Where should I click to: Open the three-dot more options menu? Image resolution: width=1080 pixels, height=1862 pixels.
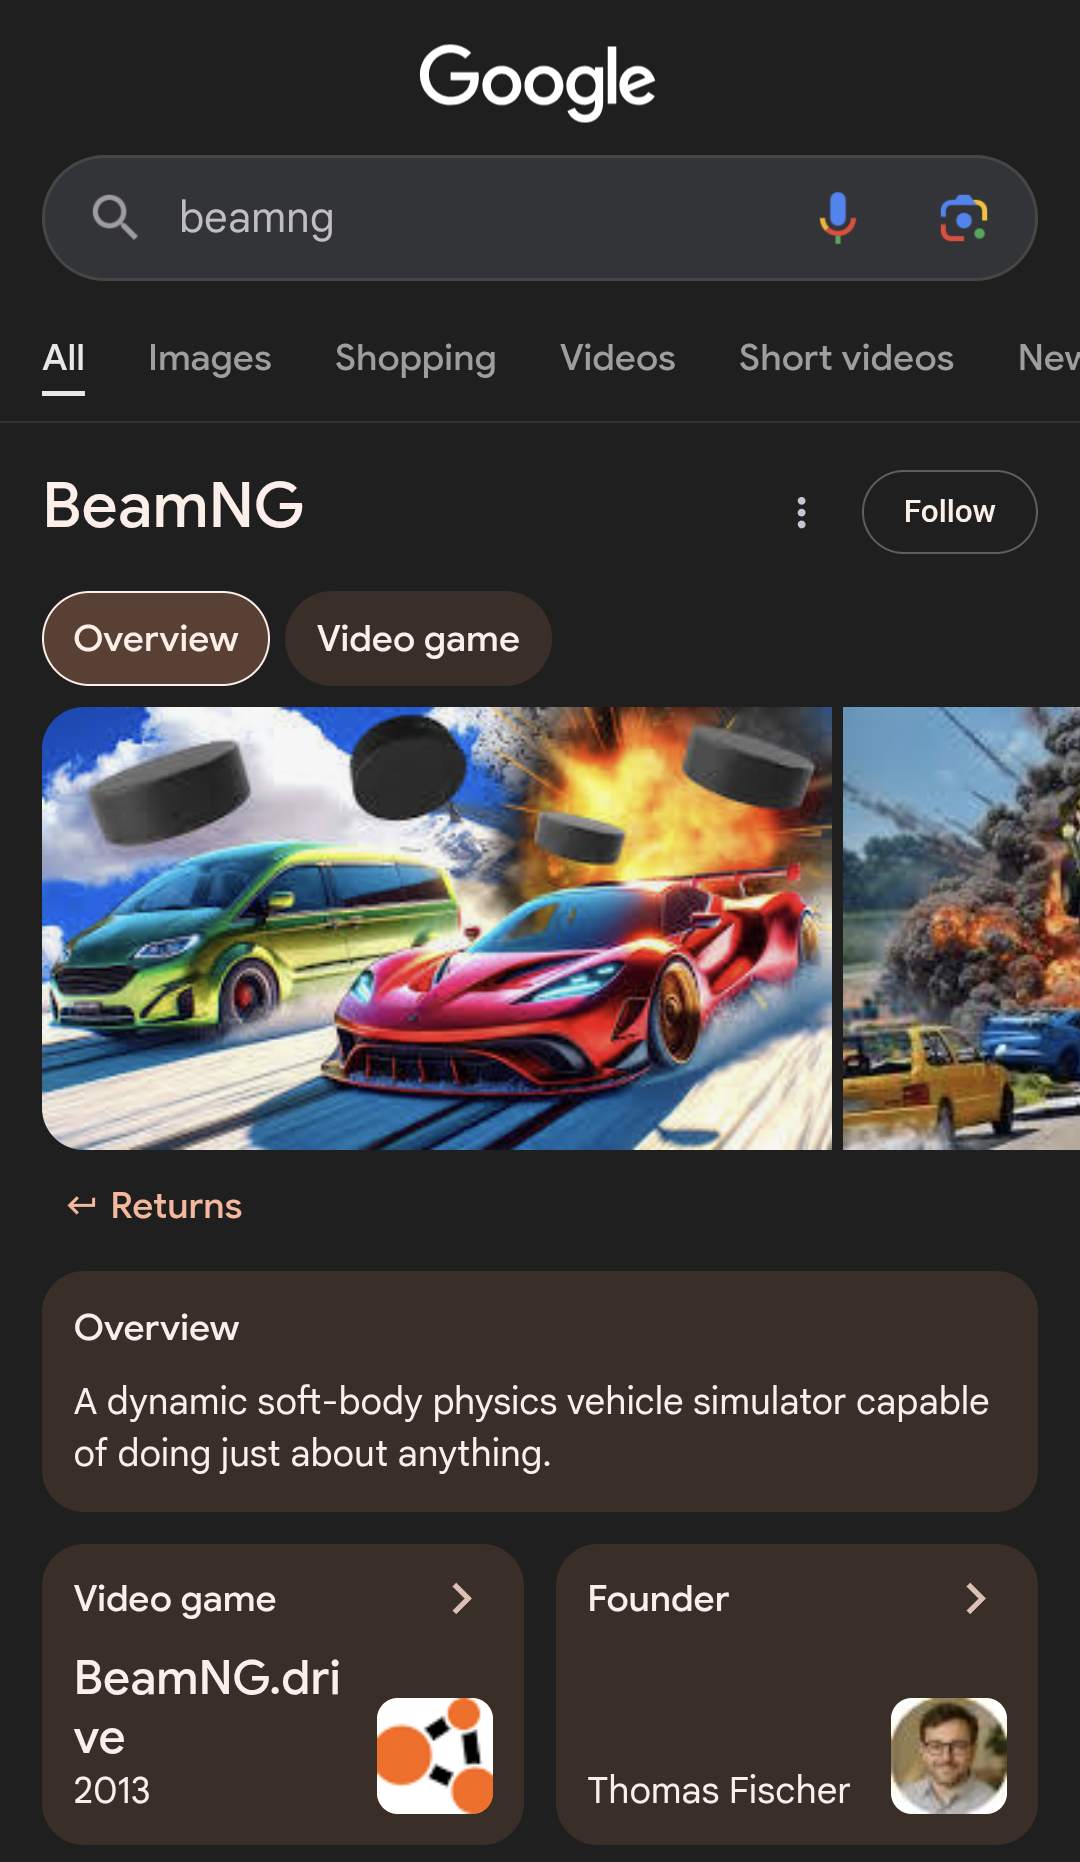[x=801, y=512]
